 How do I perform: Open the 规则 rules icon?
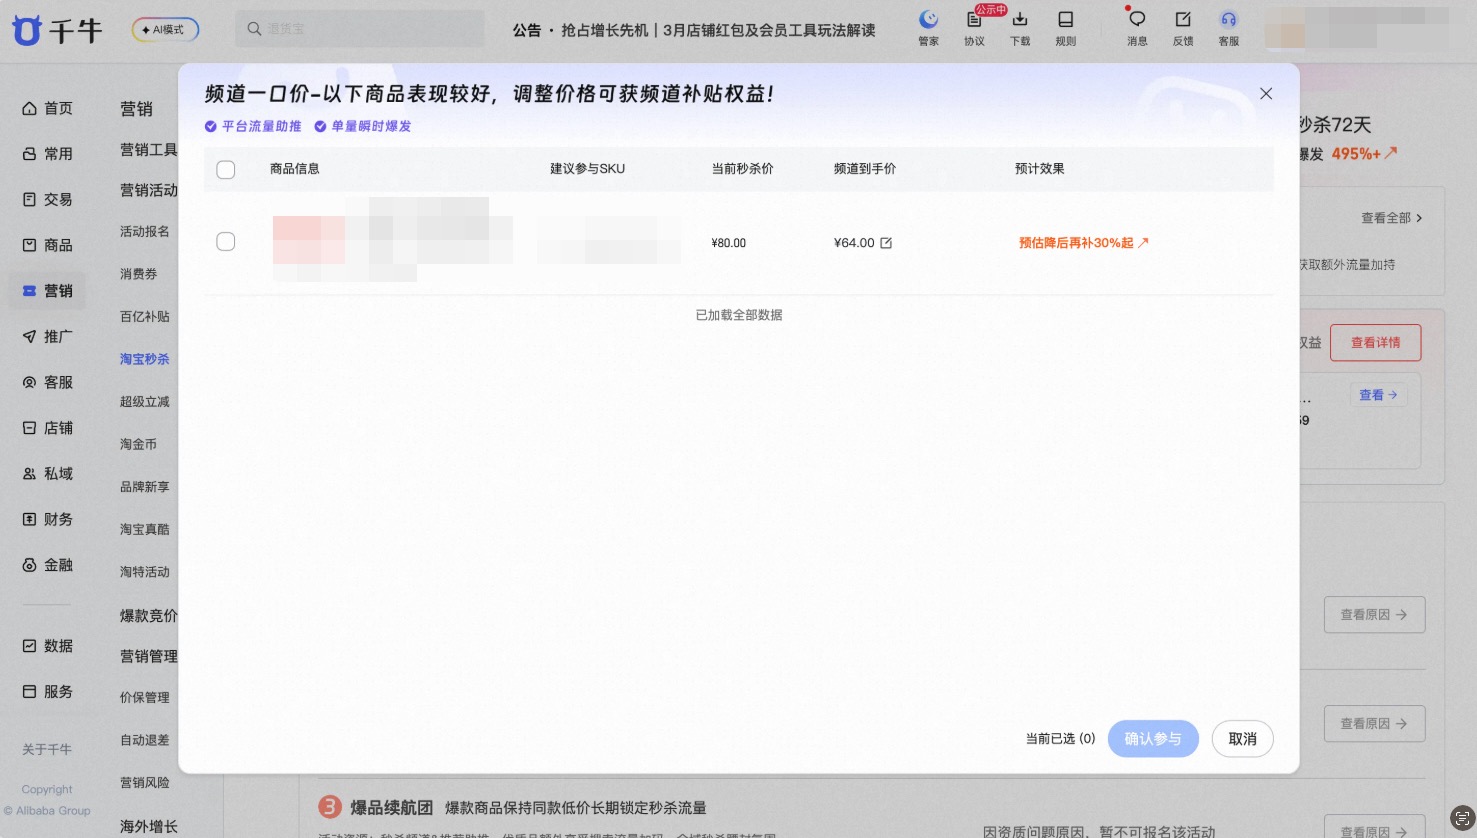tap(1066, 28)
